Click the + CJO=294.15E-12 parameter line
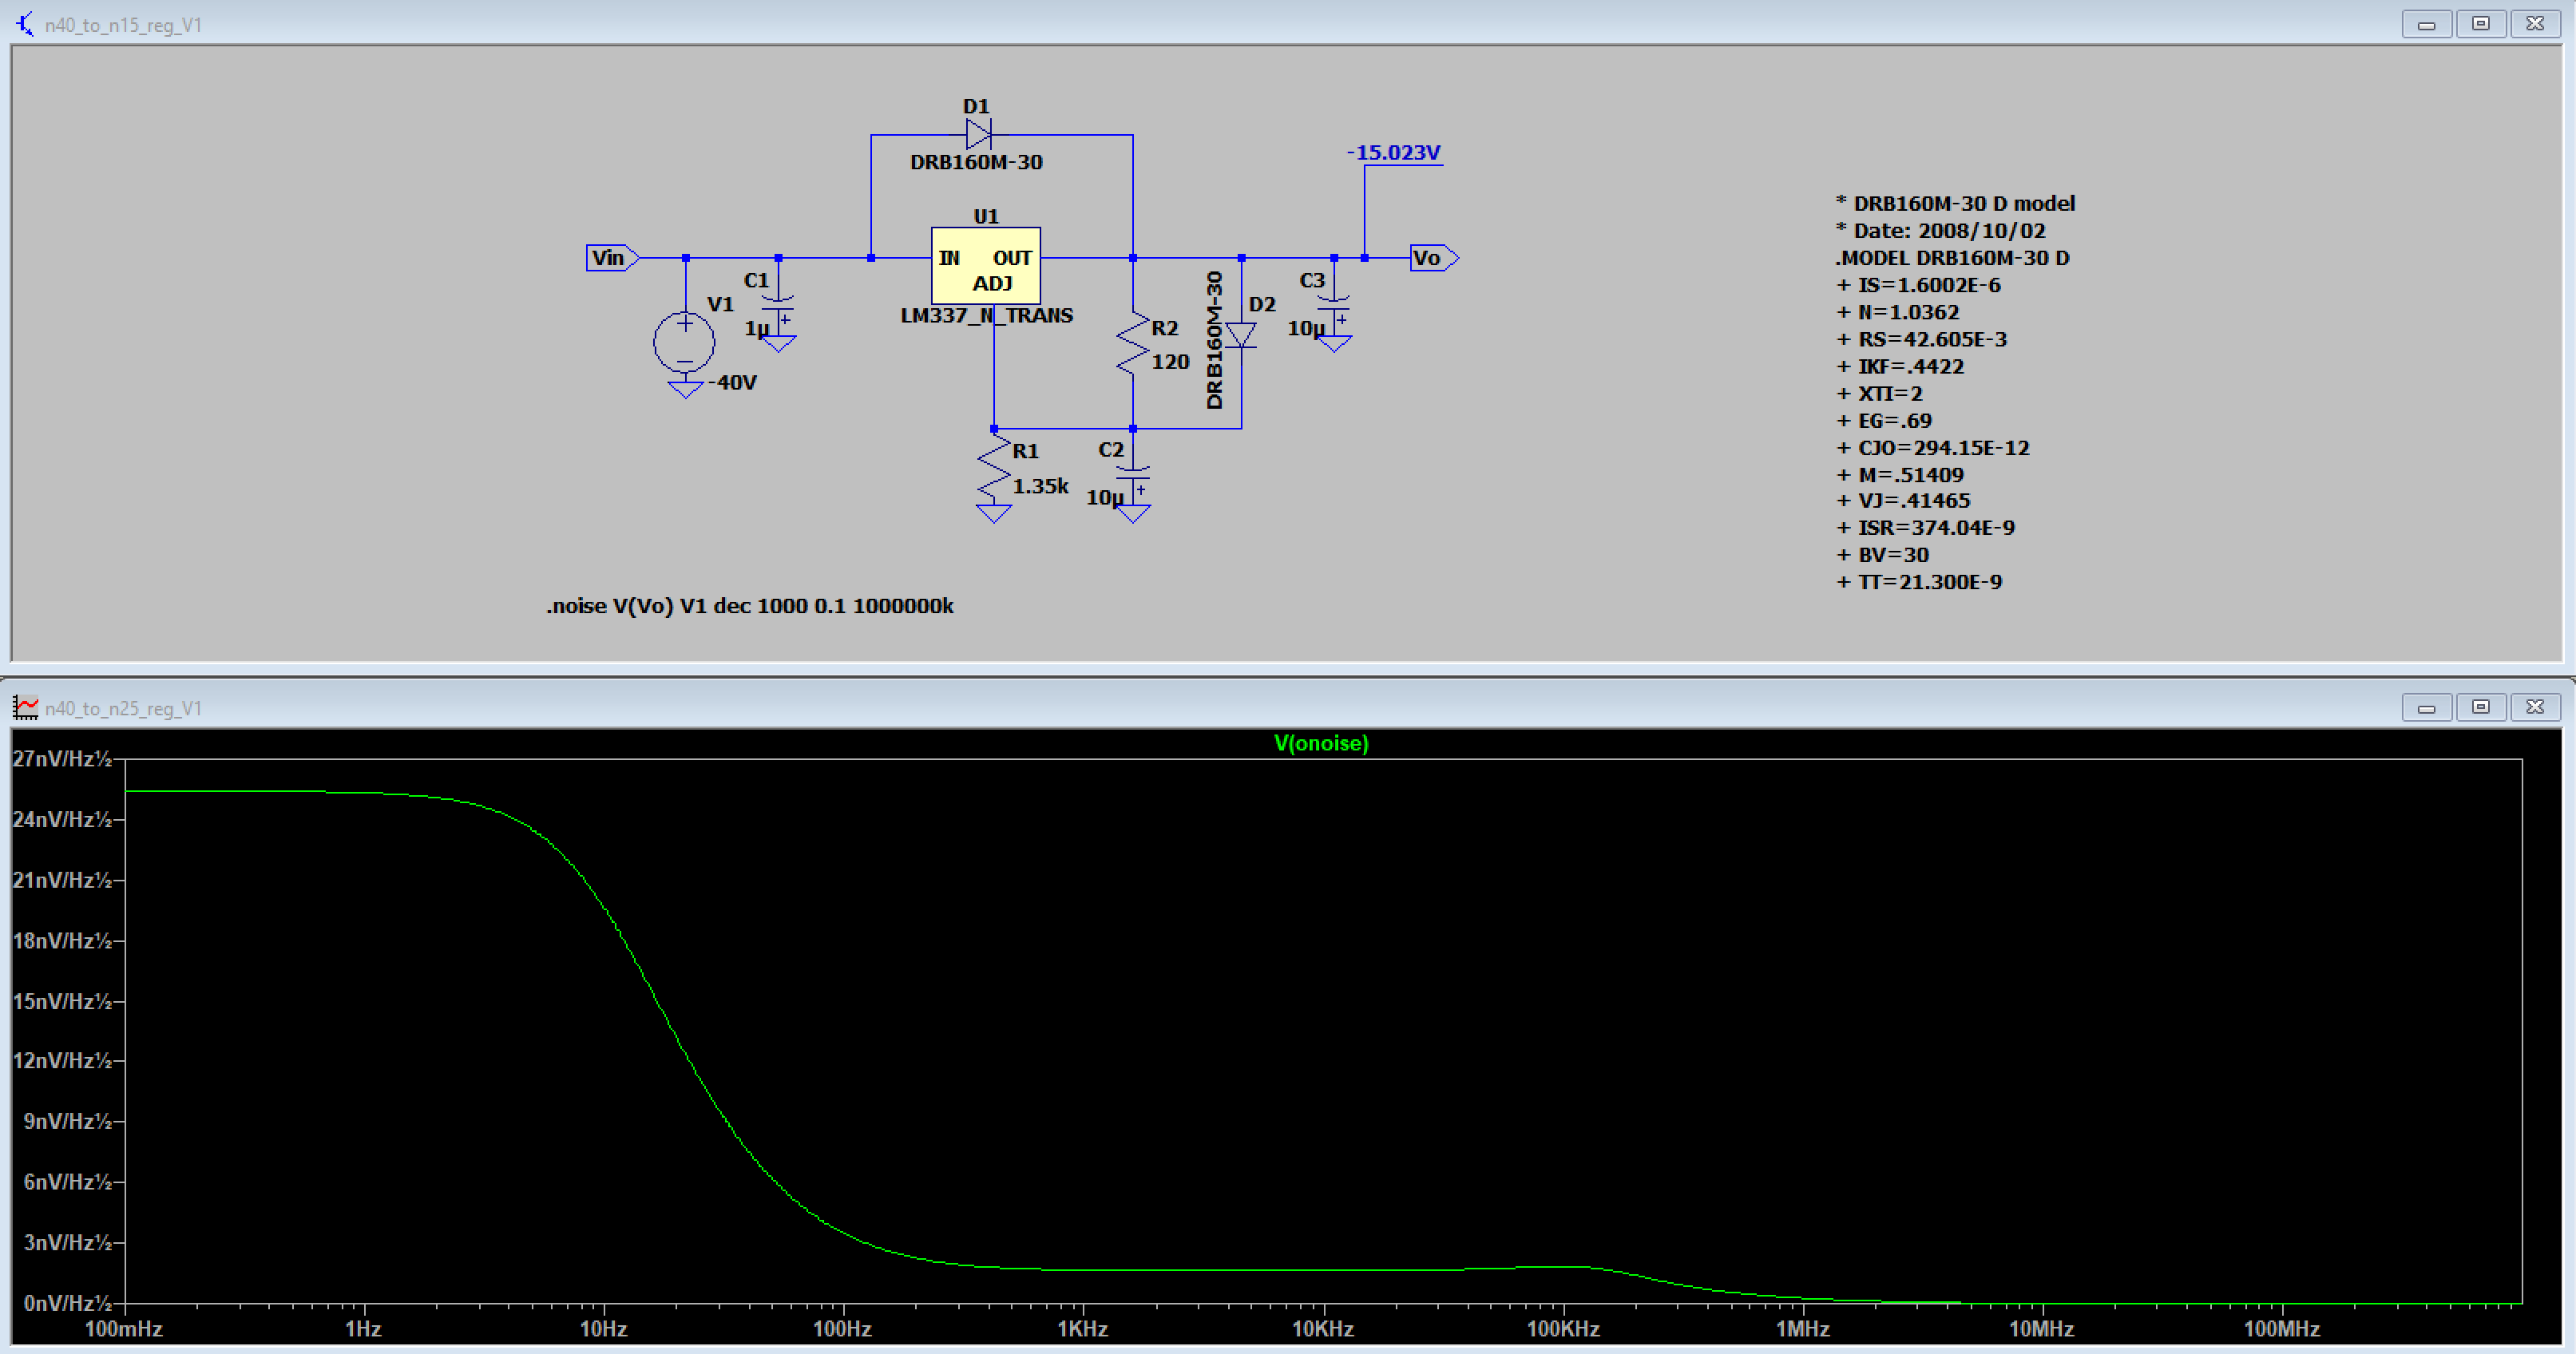 (x=1933, y=448)
